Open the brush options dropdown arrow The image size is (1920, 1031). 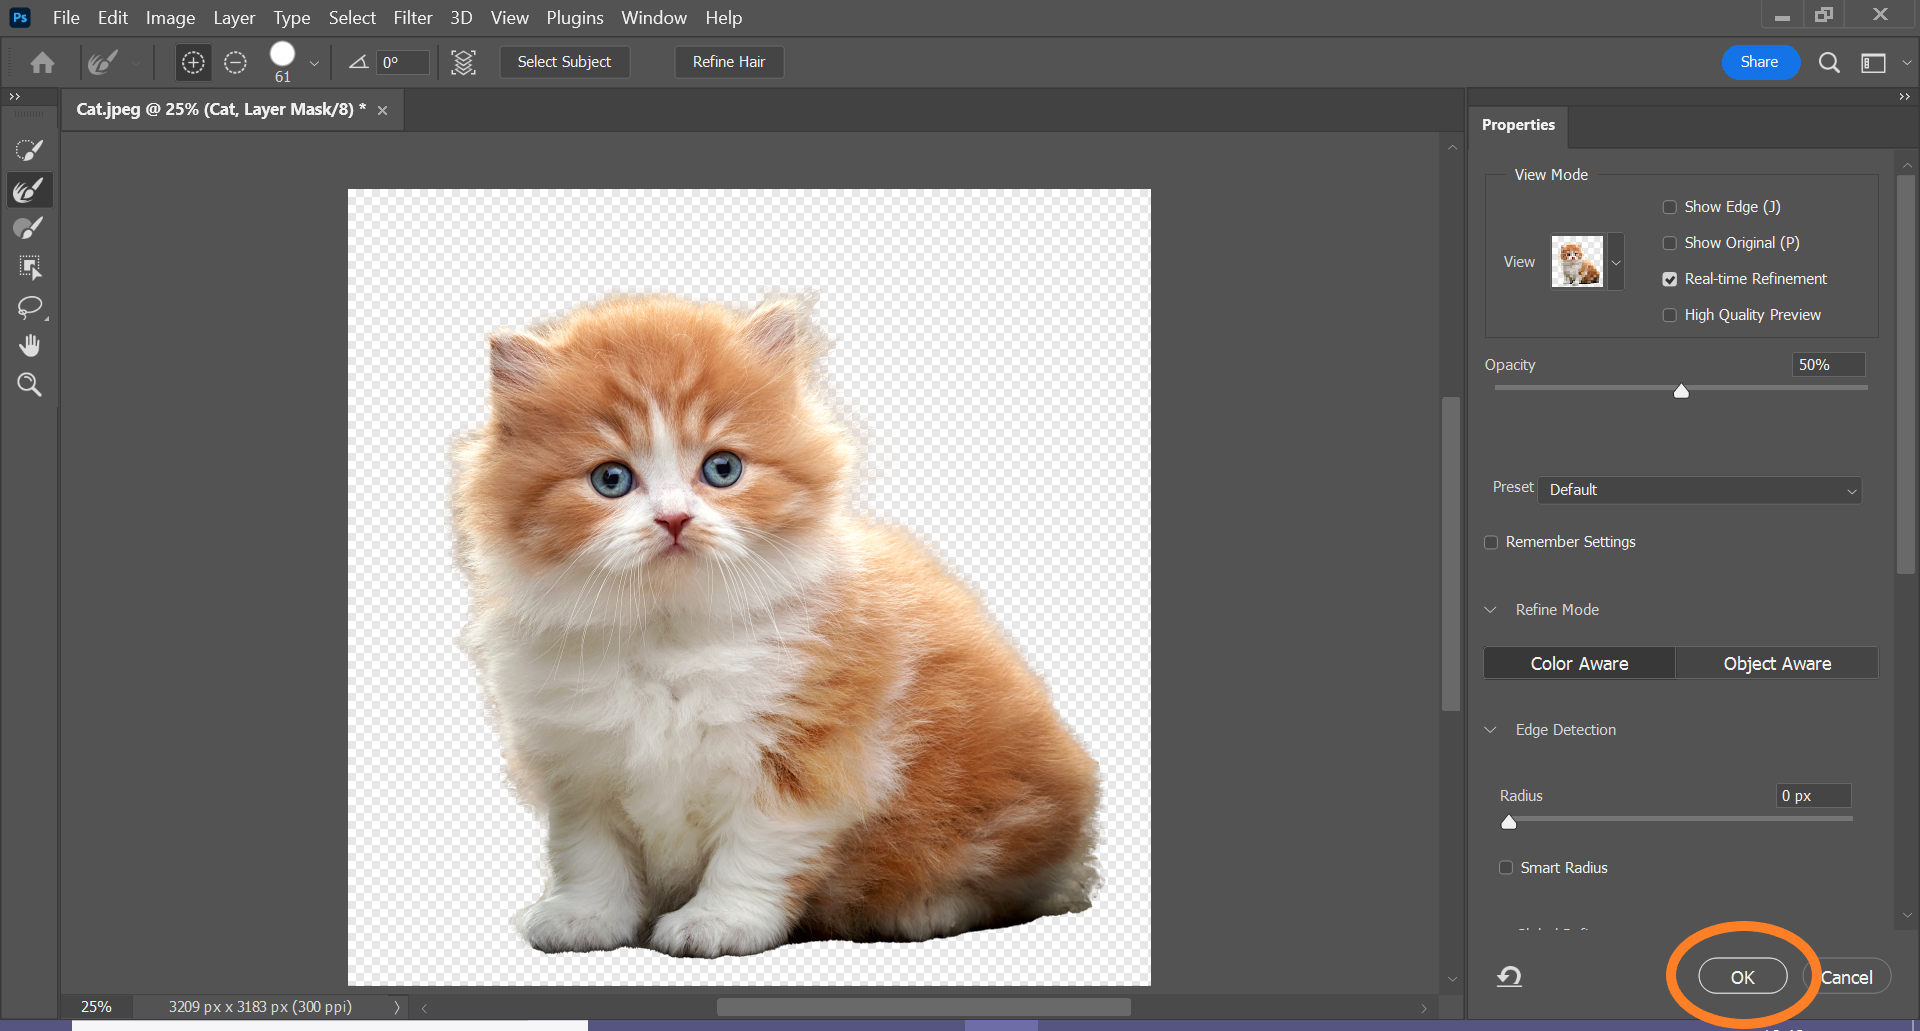click(x=314, y=63)
